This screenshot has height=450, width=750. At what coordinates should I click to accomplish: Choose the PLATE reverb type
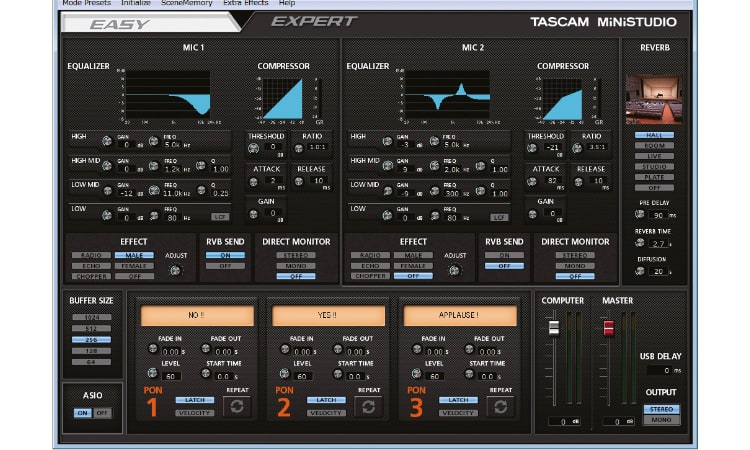click(x=654, y=177)
